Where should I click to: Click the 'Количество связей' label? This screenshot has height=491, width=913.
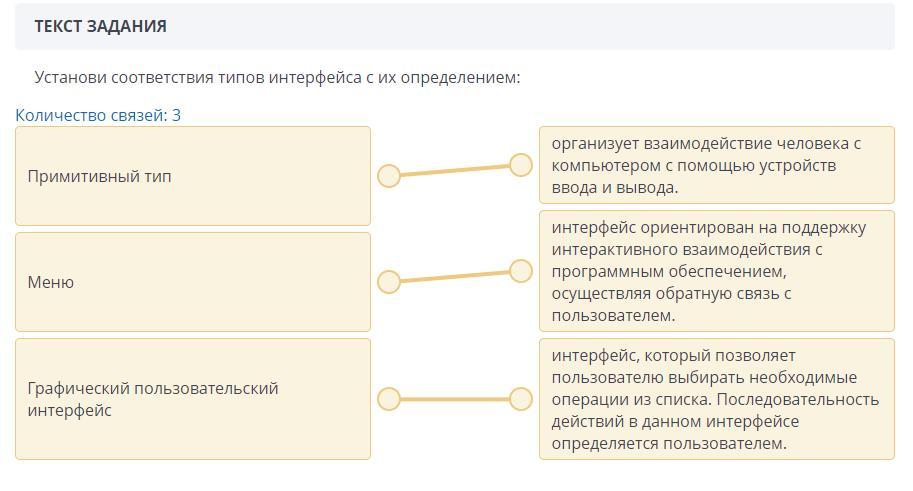pos(90,115)
